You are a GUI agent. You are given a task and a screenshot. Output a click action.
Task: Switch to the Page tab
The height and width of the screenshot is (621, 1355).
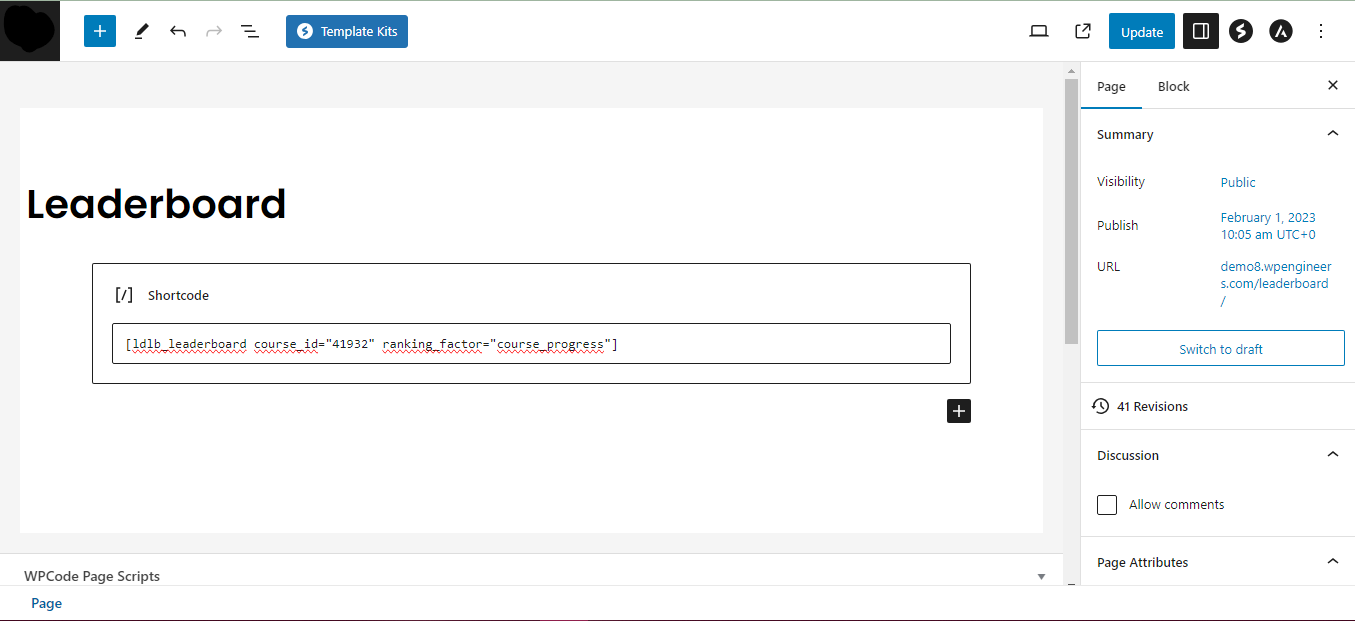pos(1111,86)
